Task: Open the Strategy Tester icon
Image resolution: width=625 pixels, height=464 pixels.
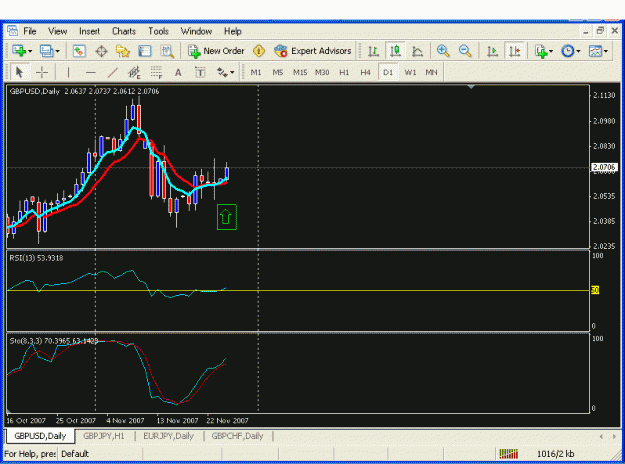Action: [167, 51]
